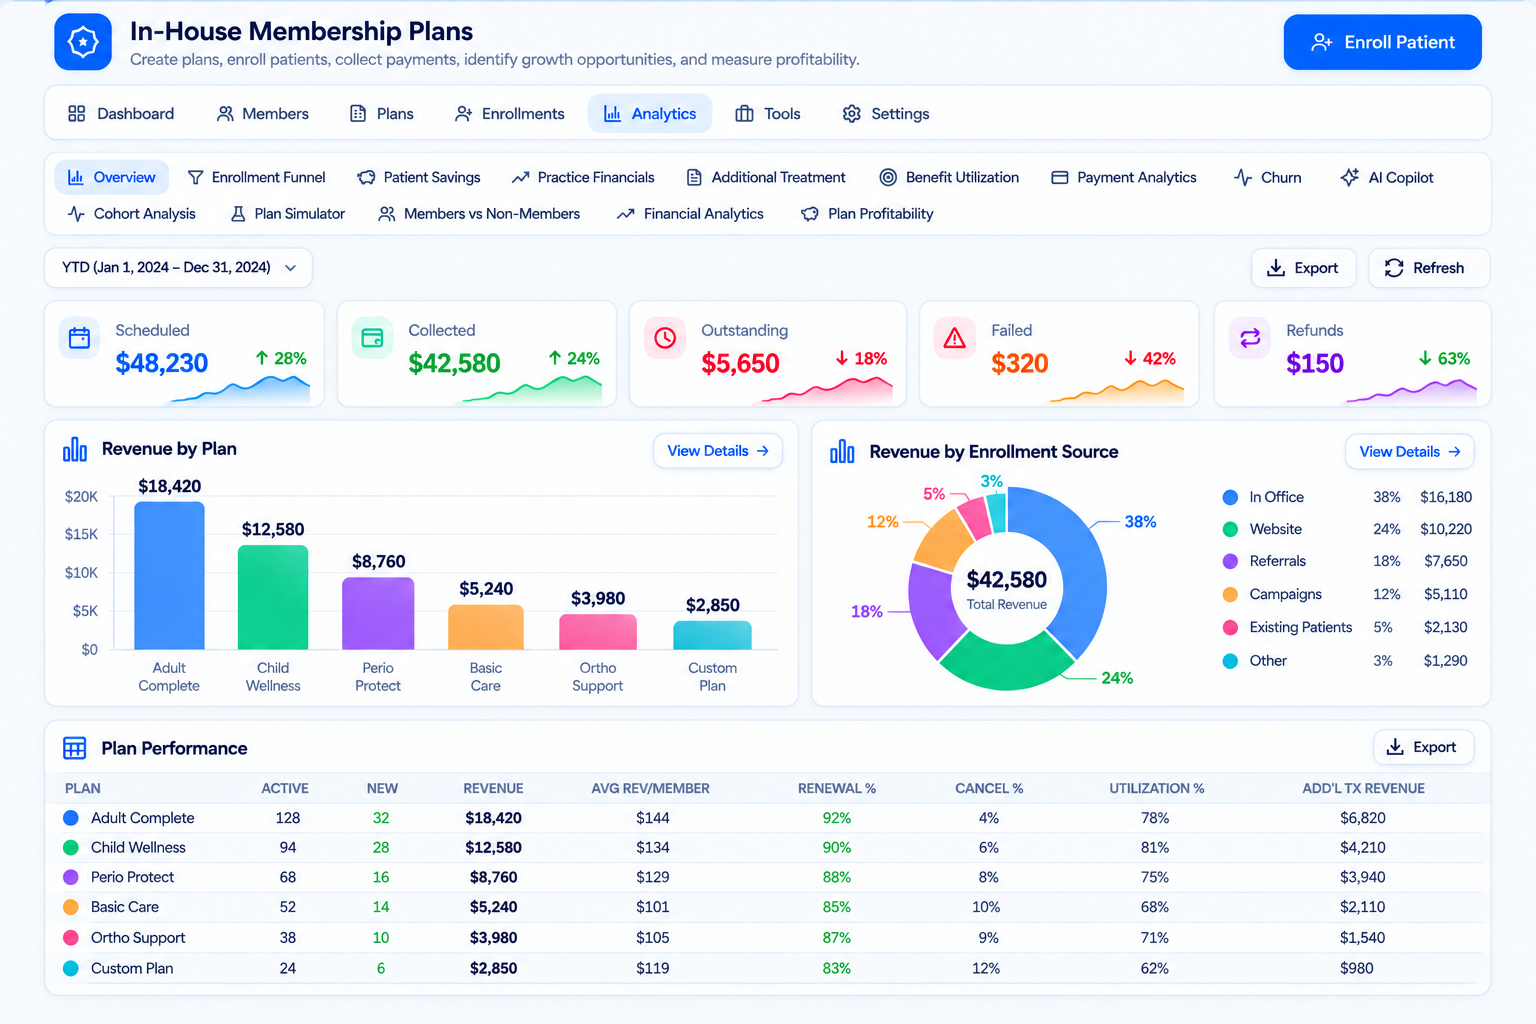
Task: Click Adult Complete in Plan Performance table
Action: (142, 818)
